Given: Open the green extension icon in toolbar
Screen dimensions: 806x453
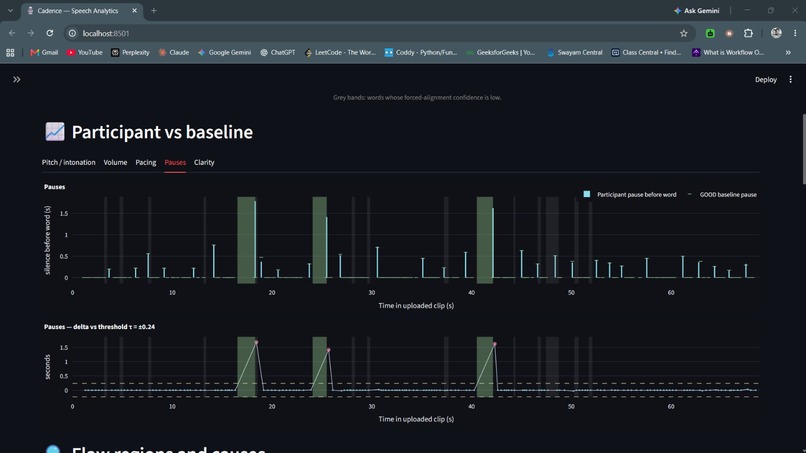Looking at the screenshot, I should tap(710, 33).
